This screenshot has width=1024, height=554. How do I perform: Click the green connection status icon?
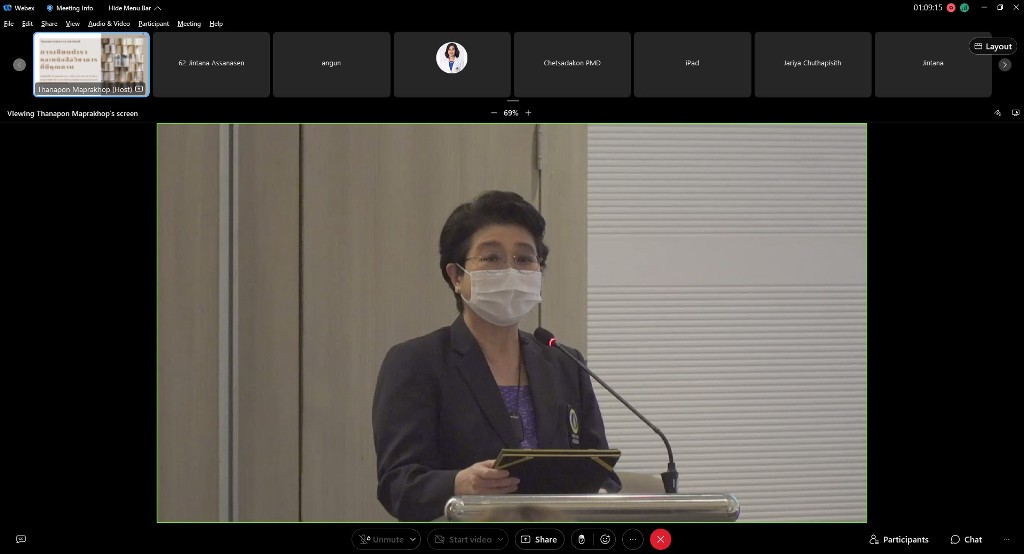965,7
